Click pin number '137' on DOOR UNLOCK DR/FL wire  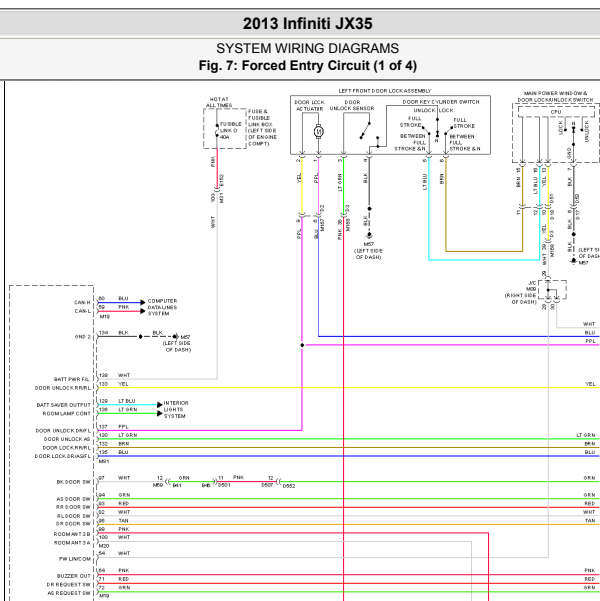click(104, 427)
